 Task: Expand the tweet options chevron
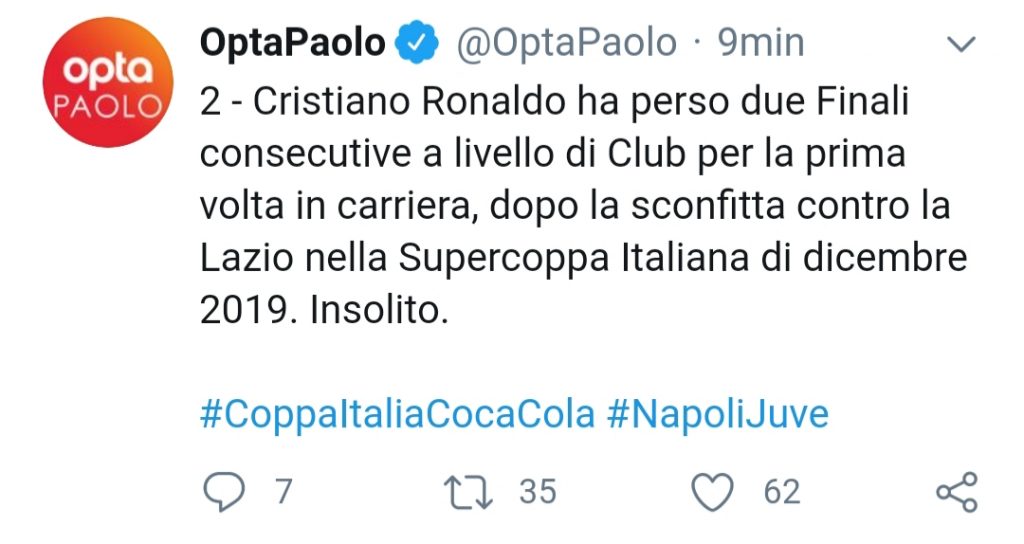click(961, 45)
